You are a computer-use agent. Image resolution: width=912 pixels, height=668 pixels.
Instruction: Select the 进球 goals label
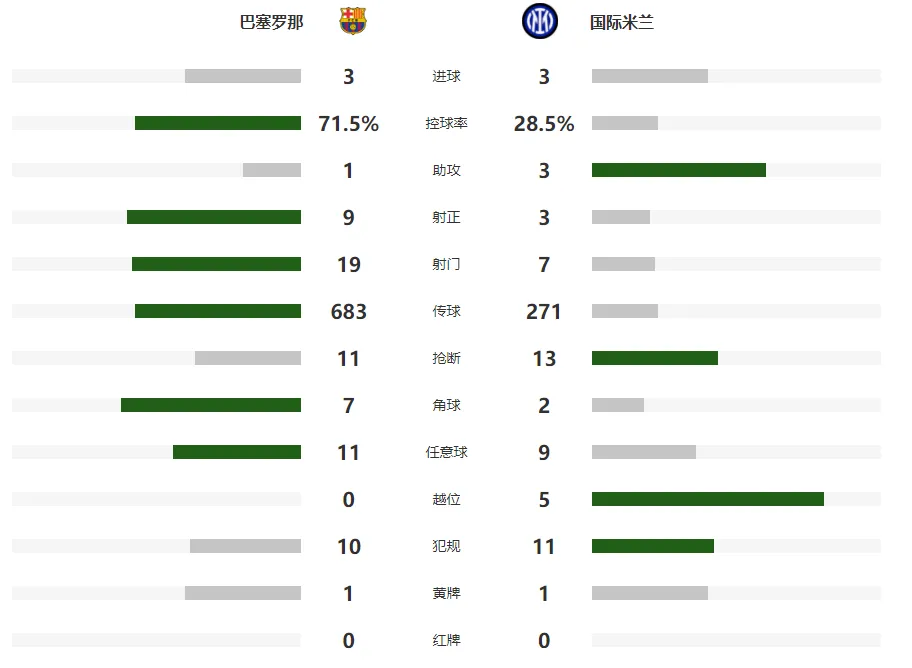tap(446, 76)
